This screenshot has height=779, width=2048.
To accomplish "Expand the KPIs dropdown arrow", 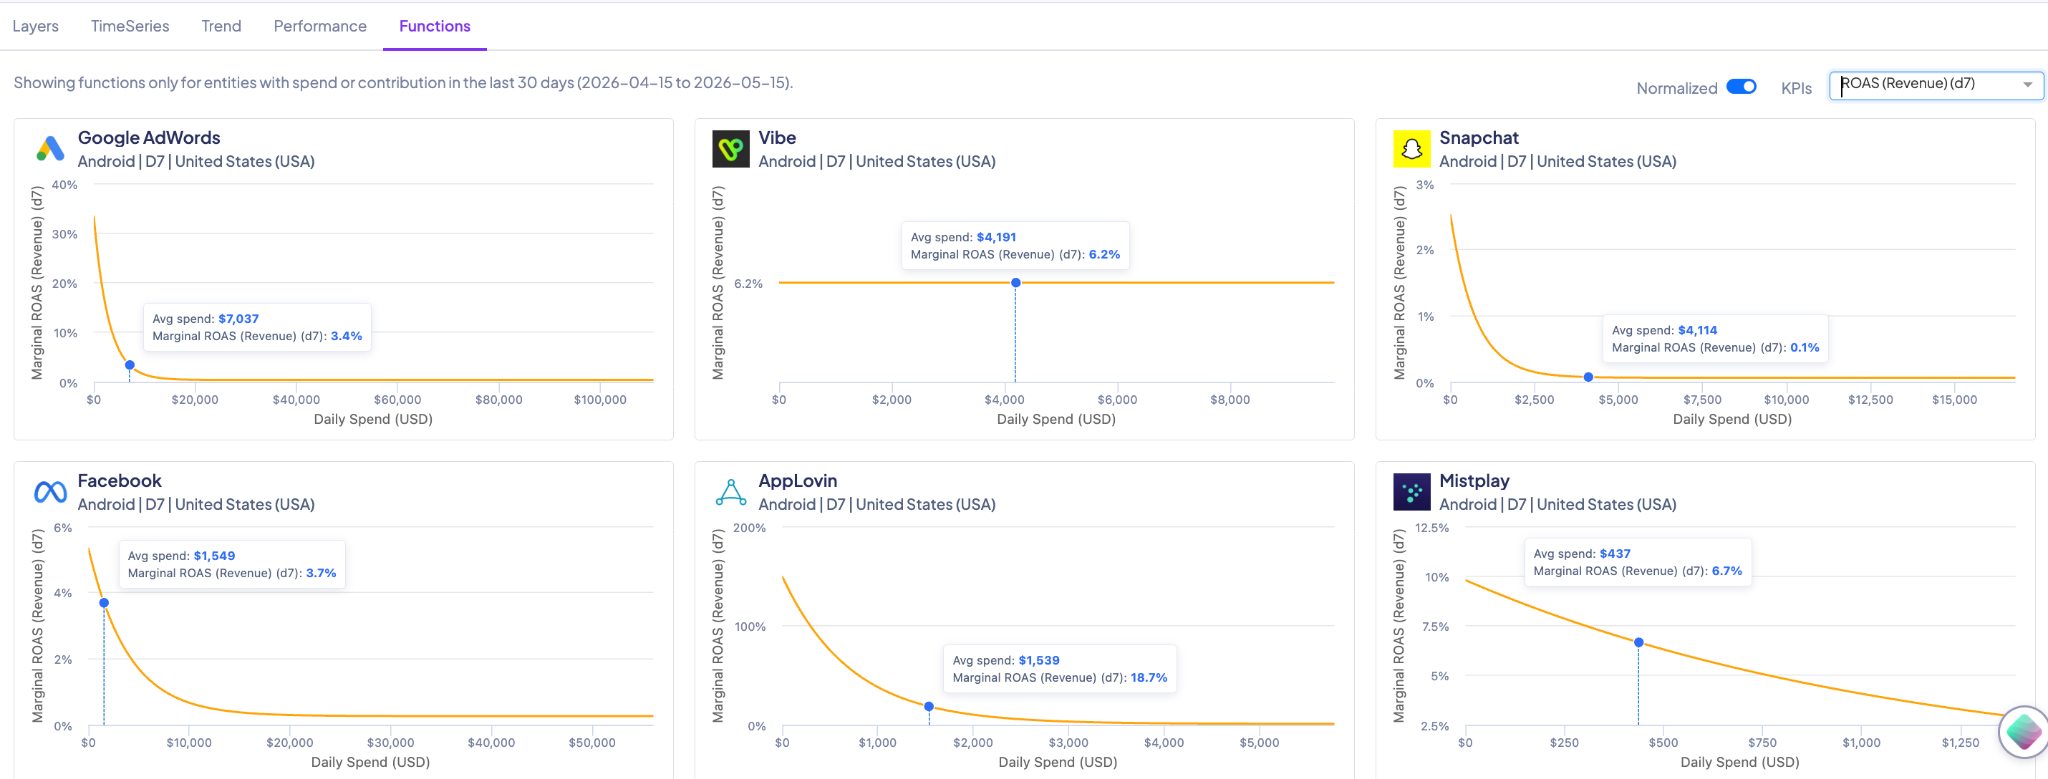I will (2027, 85).
